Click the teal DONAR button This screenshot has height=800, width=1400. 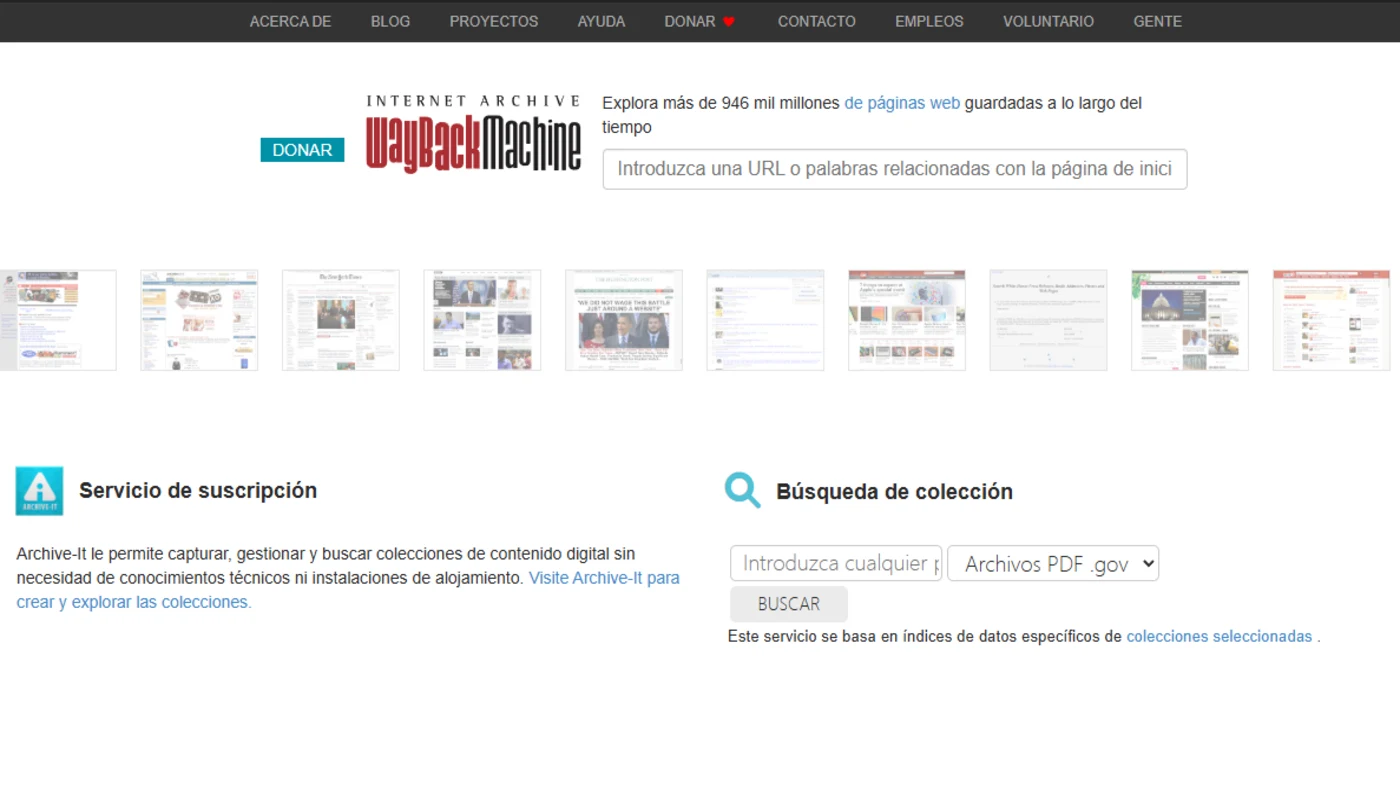tap(302, 150)
